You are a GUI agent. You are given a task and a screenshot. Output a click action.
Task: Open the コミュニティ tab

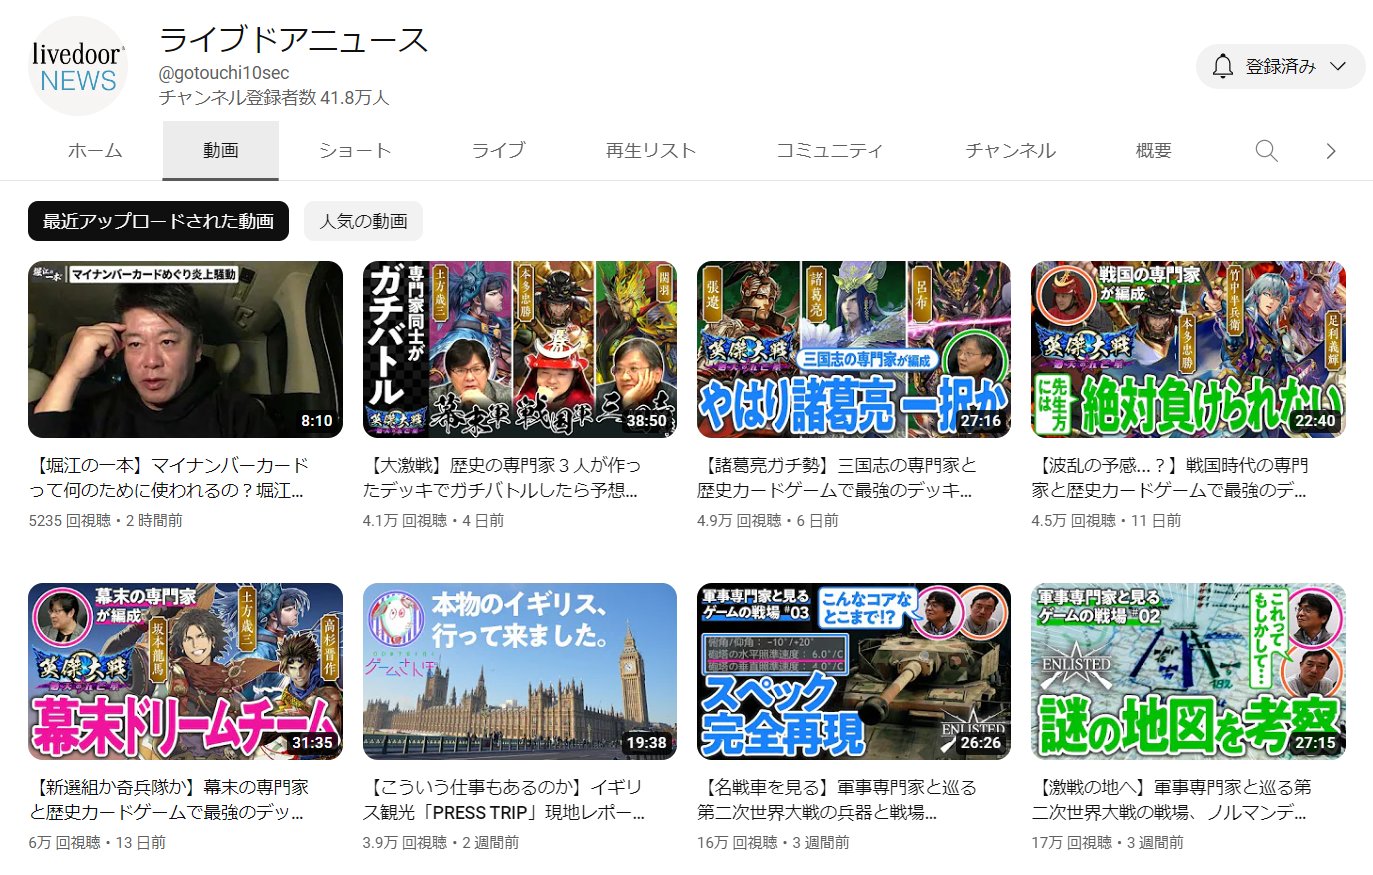coord(830,151)
